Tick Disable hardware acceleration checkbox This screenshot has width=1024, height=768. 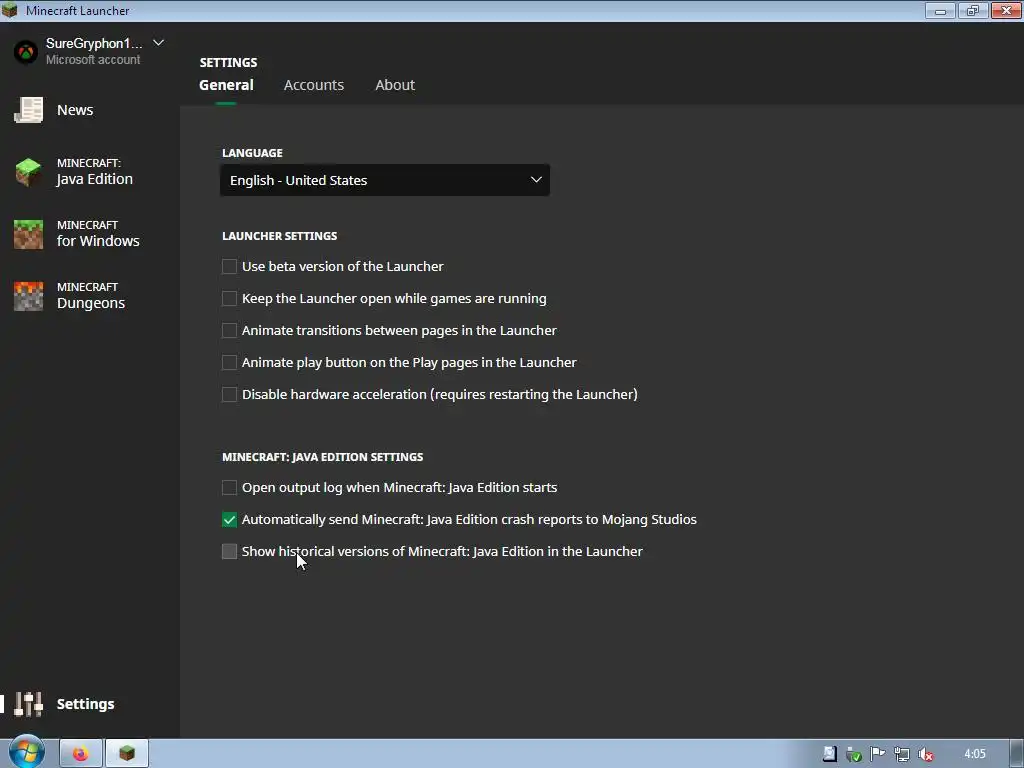click(x=229, y=394)
